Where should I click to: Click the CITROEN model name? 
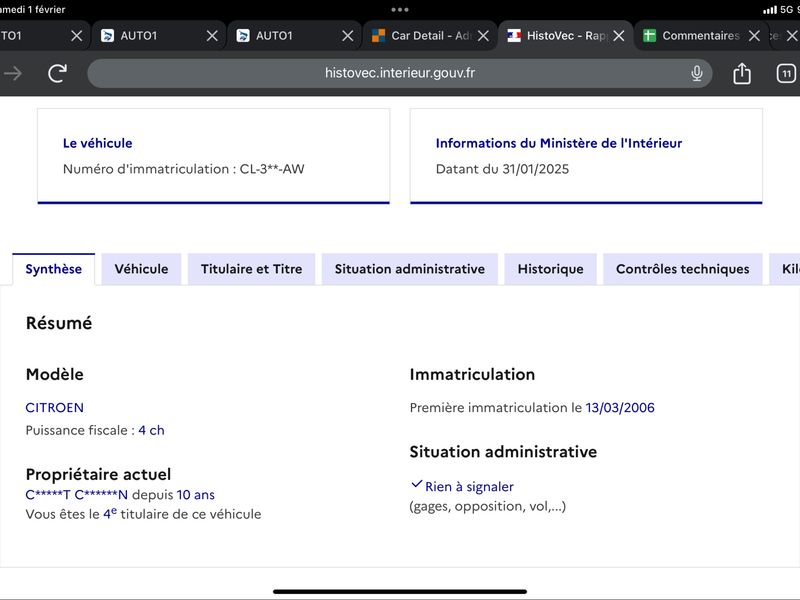point(55,408)
